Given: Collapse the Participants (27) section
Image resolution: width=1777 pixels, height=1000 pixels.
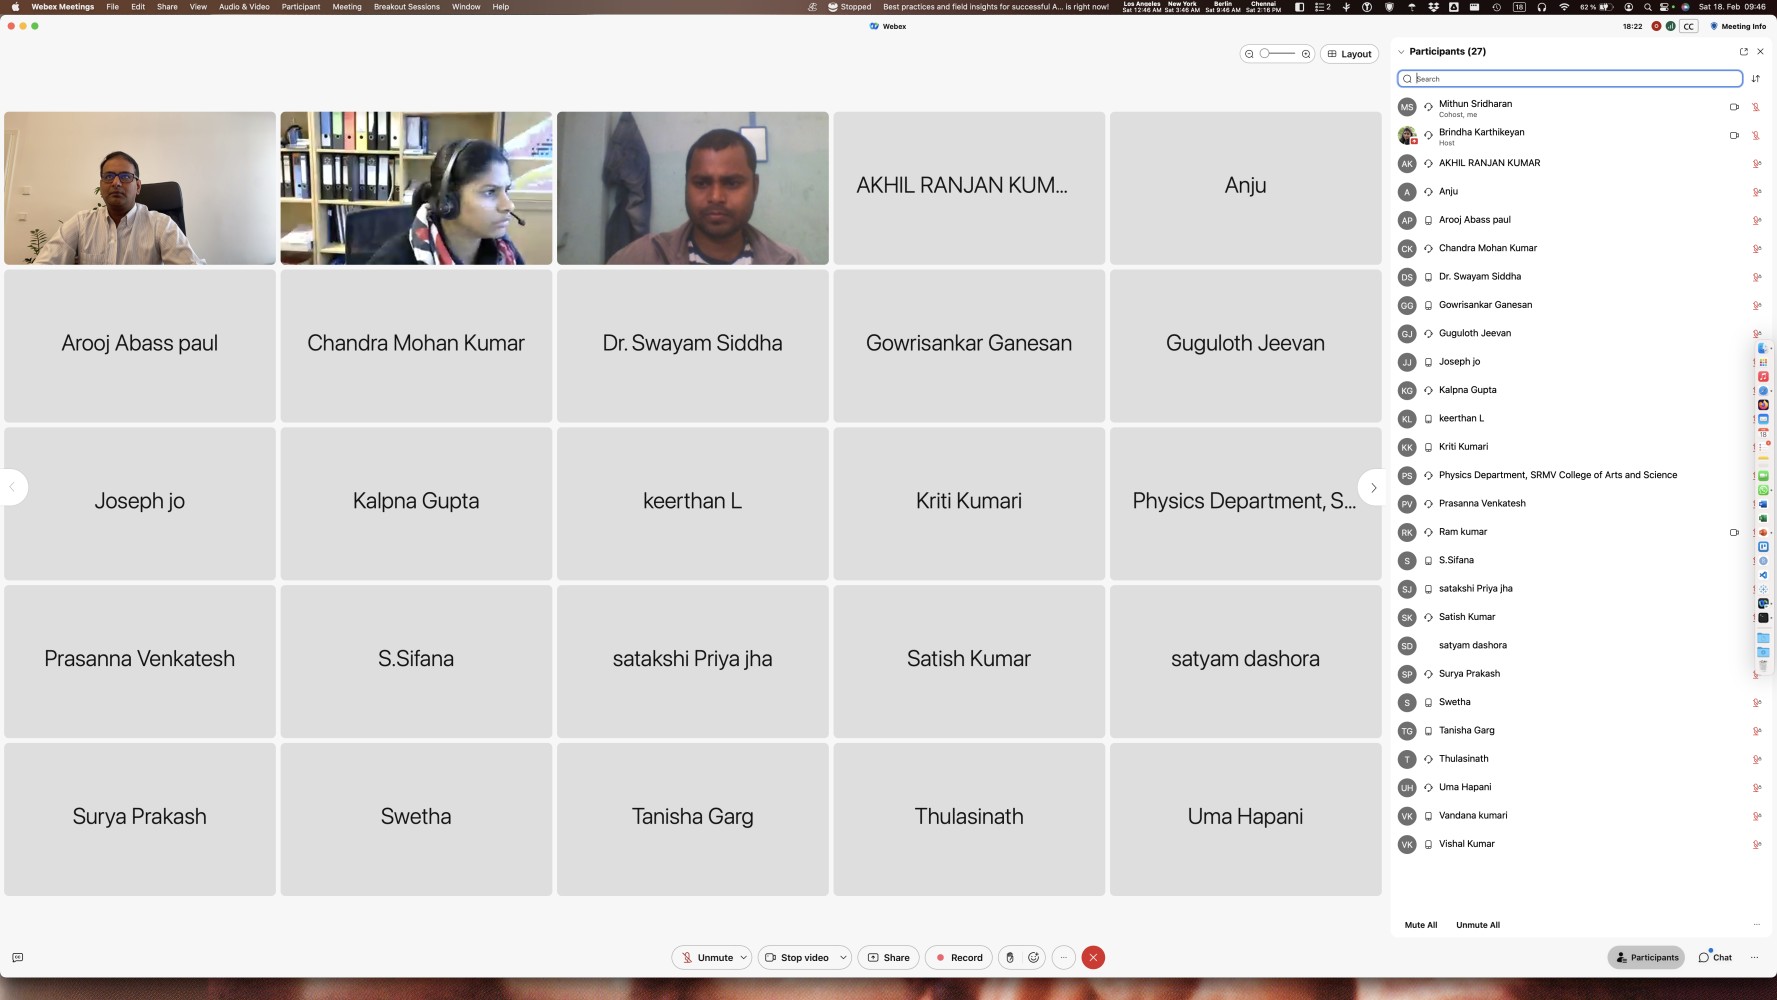Looking at the screenshot, I should pyautogui.click(x=1401, y=52).
